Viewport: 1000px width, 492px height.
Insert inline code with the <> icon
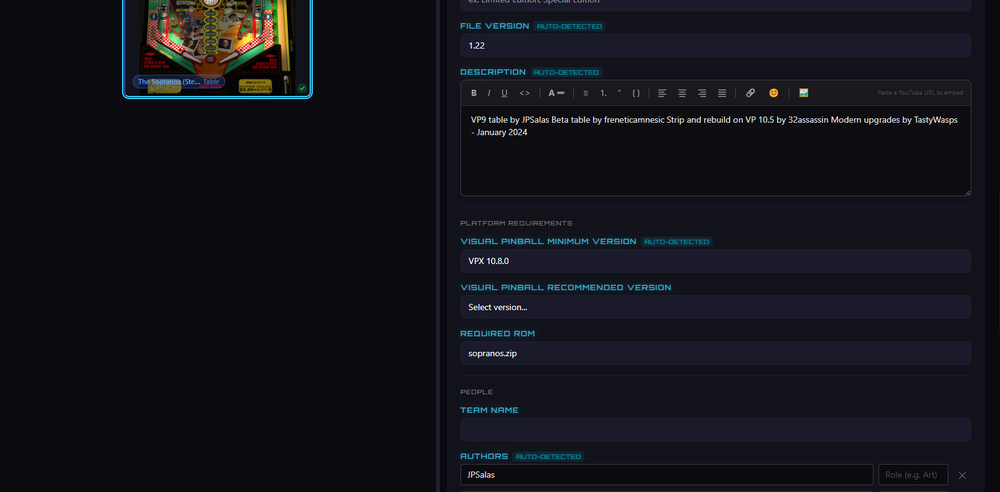click(x=524, y=93)
